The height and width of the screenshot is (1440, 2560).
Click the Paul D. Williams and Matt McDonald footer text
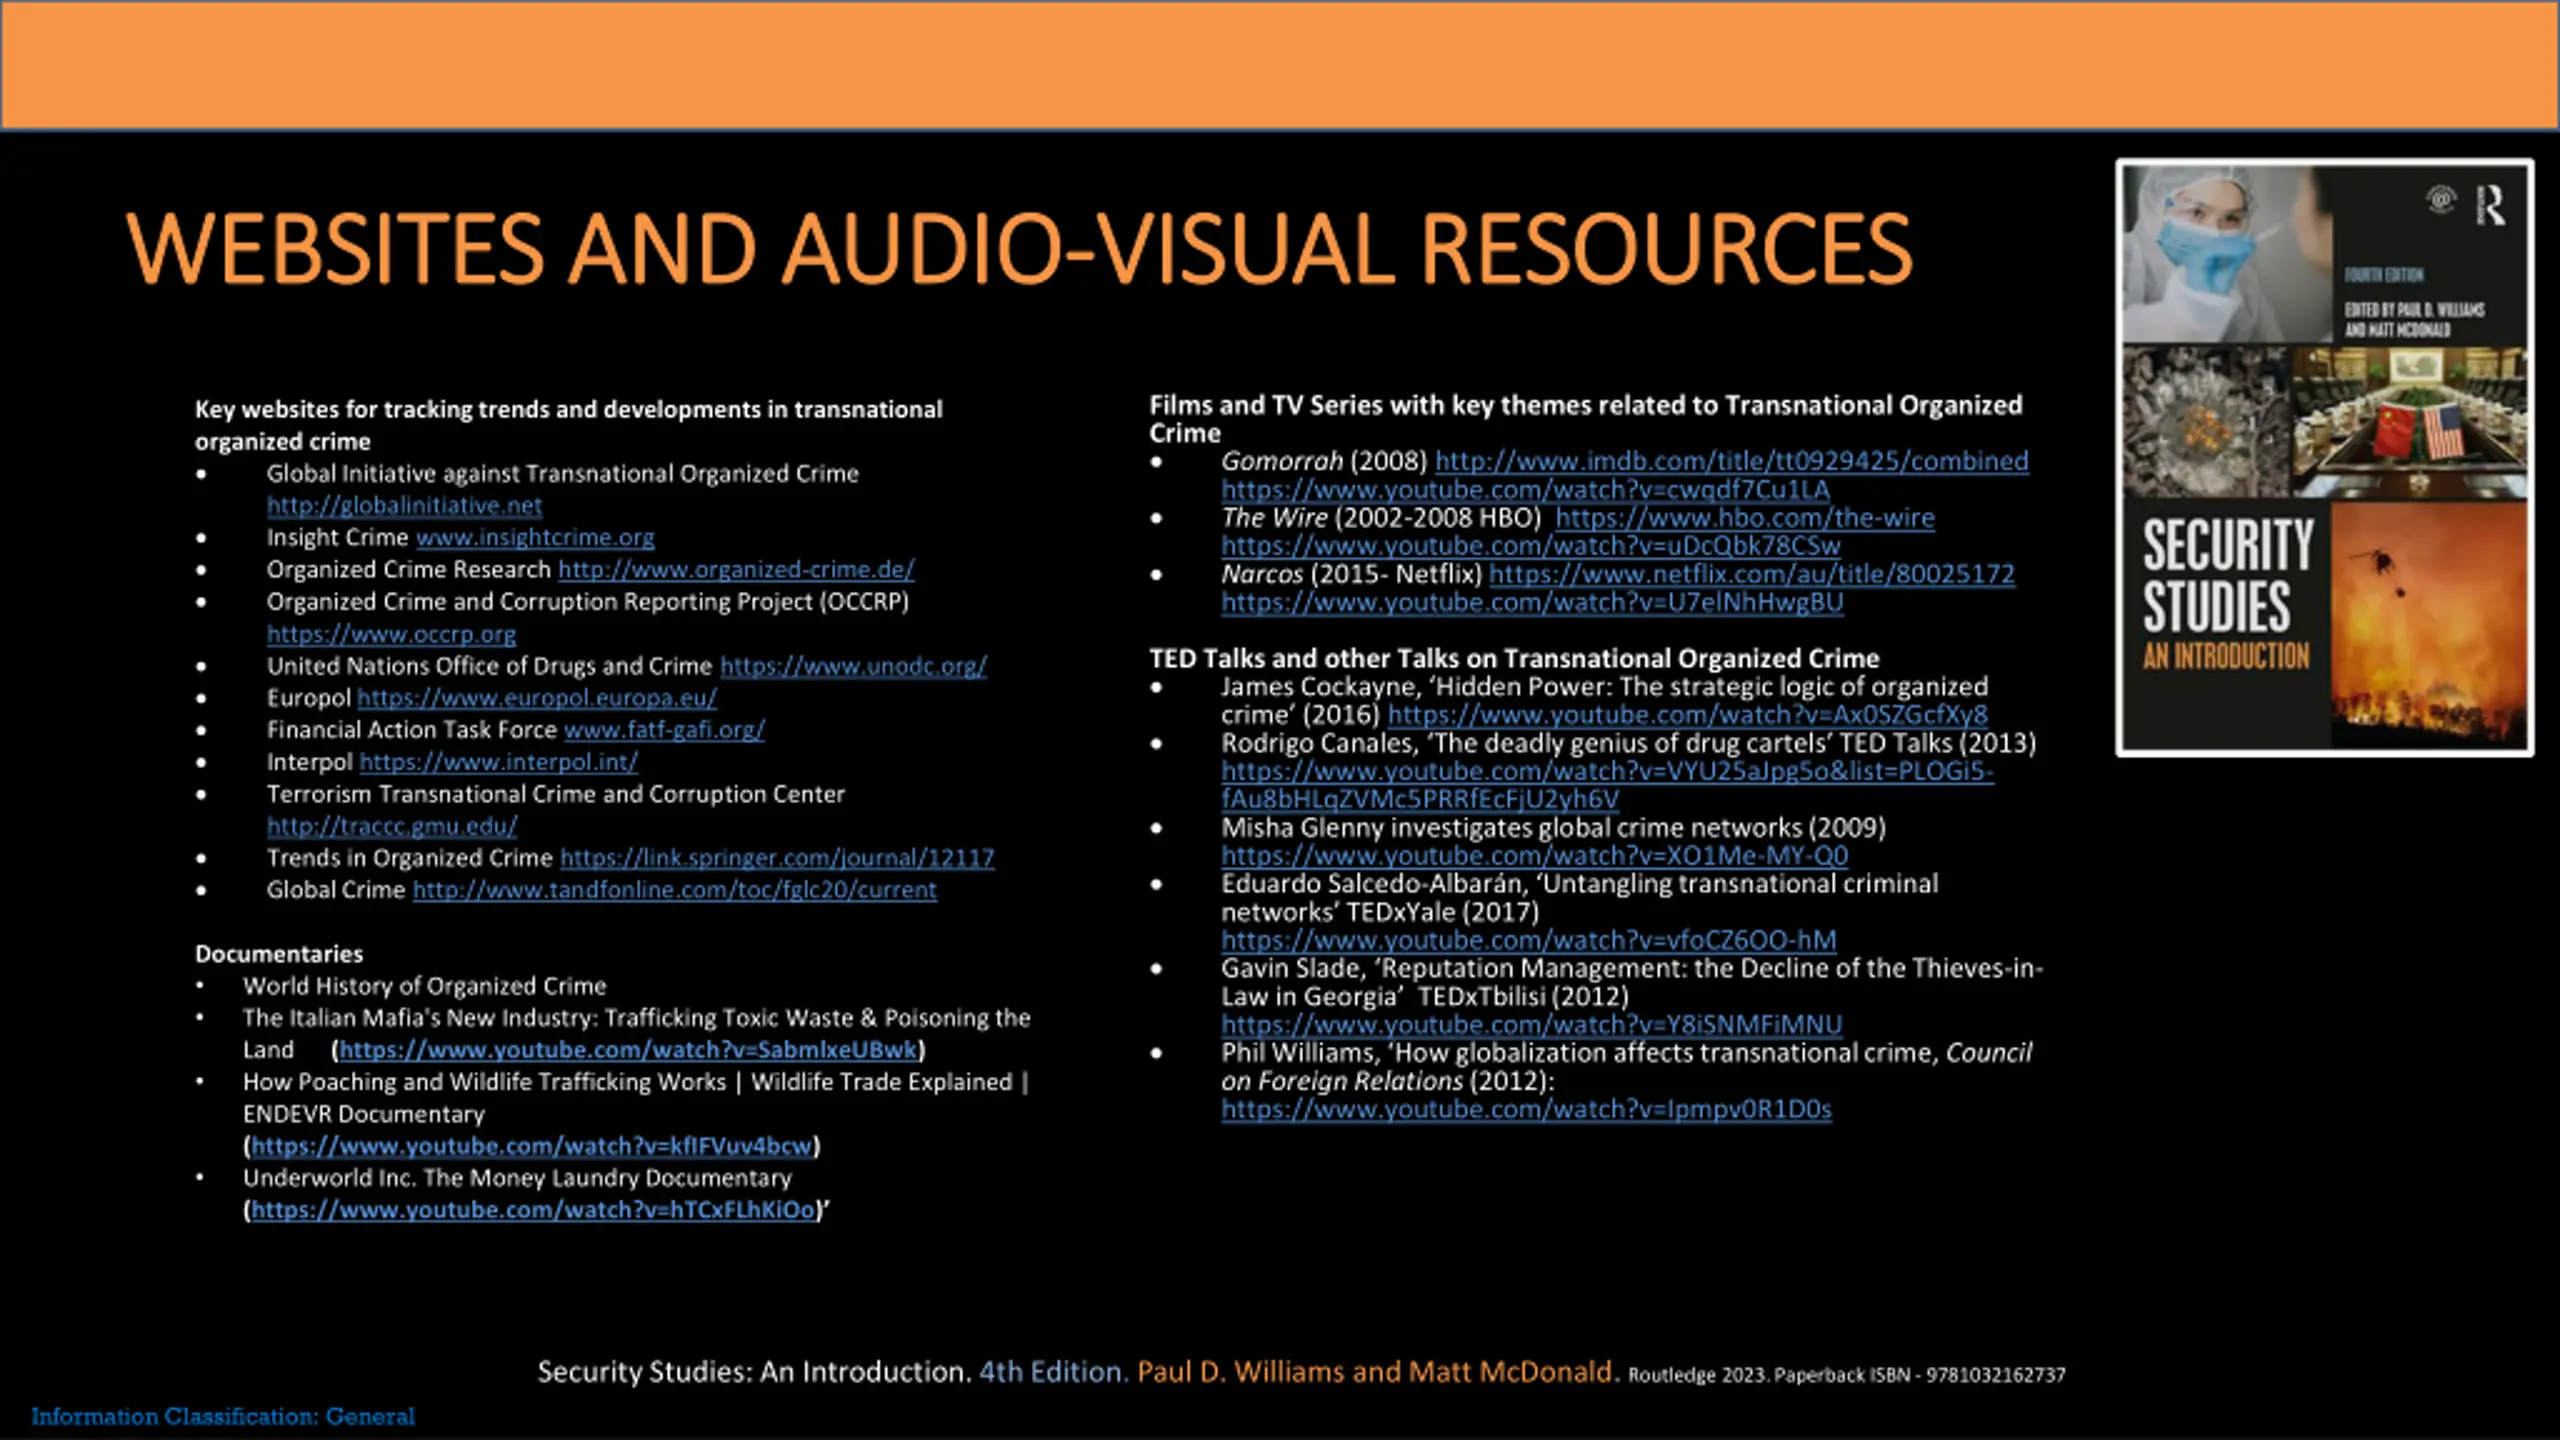[1378, 1371]
